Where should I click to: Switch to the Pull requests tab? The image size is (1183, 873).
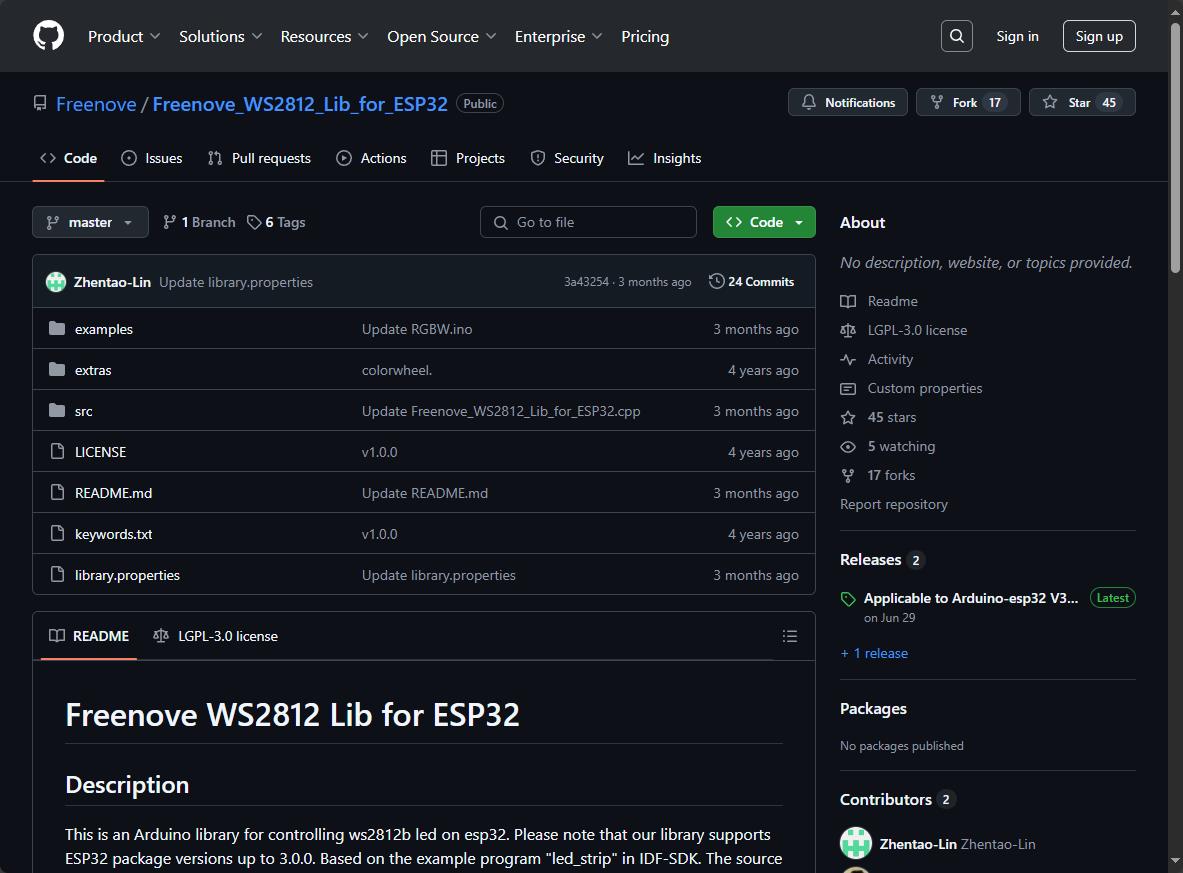coord(259,158)
